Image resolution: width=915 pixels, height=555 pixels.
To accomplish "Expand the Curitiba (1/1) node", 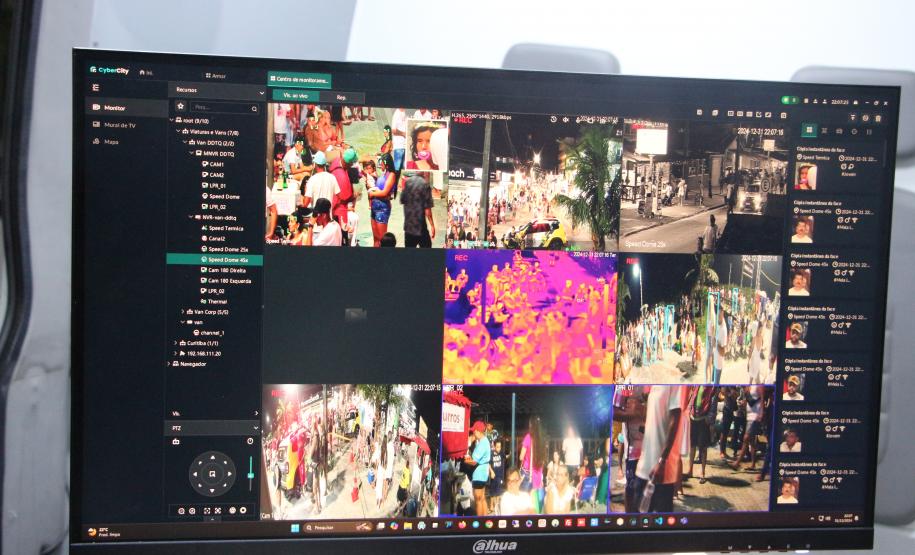I will point(175,343).
